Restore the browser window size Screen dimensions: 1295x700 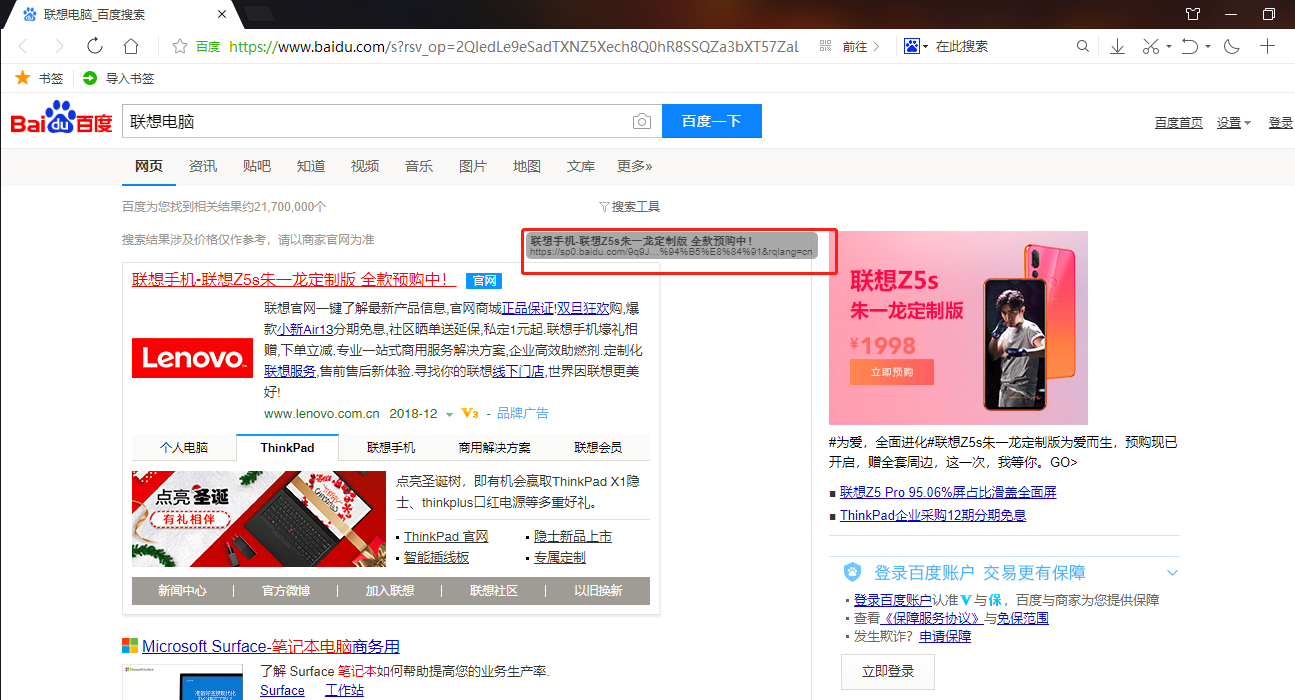coord(1269,14)
